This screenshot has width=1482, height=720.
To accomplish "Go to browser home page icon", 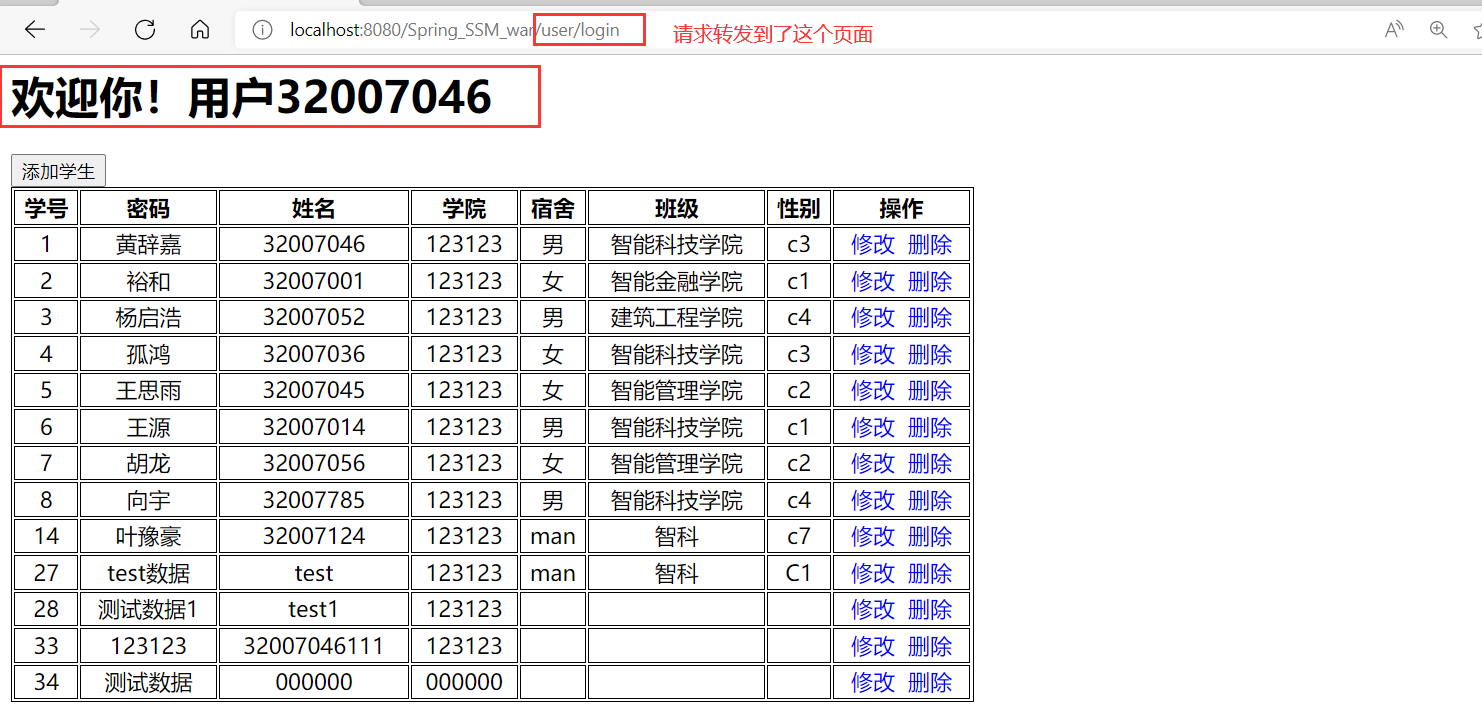I will point(200,30).
